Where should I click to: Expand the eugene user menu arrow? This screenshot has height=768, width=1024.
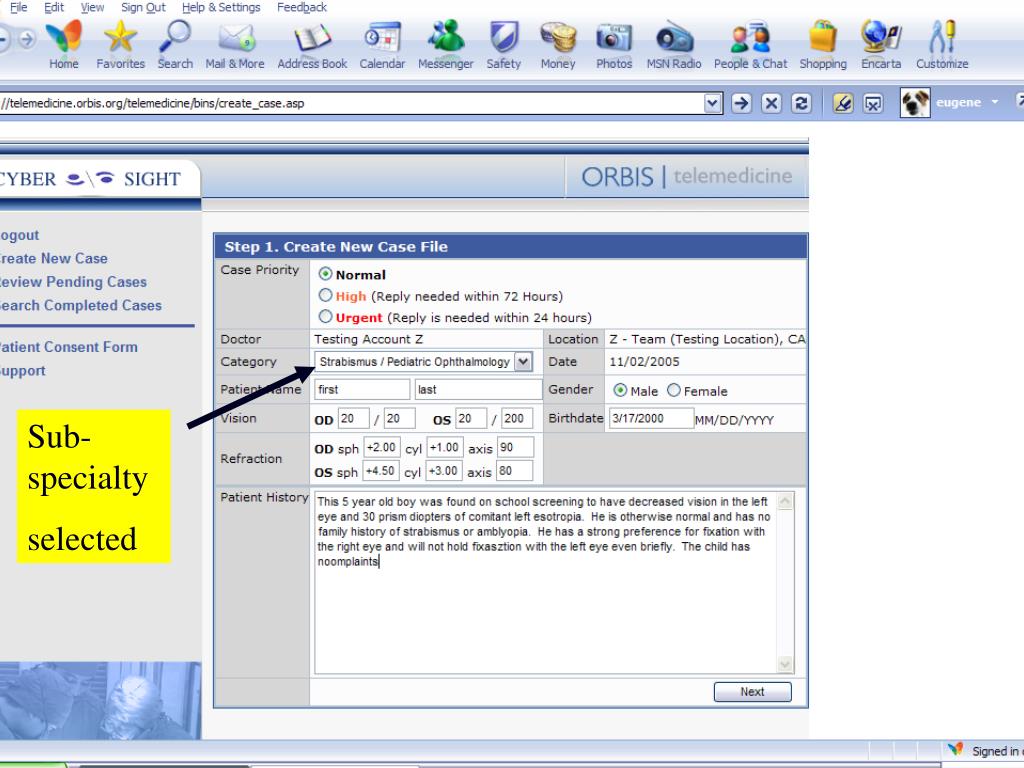(x=995, y=102)
